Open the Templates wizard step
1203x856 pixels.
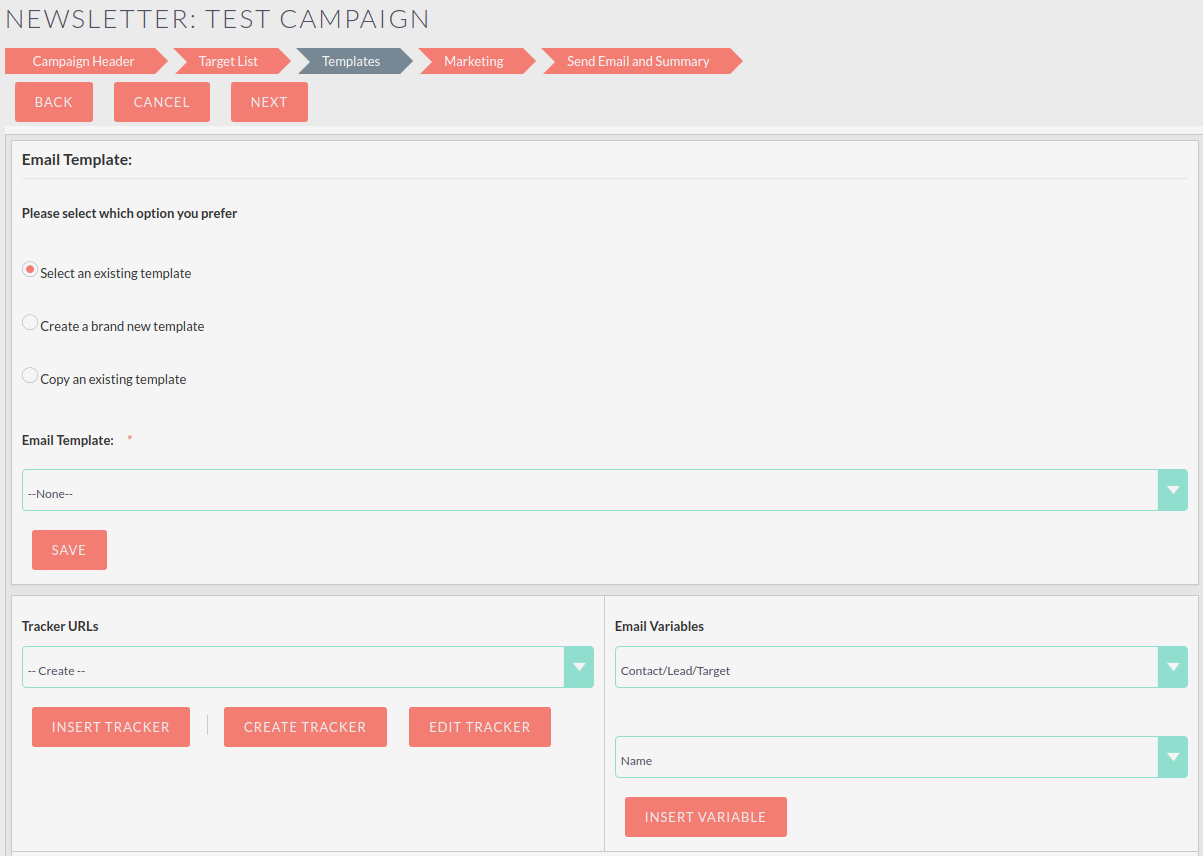tap(351, 61)
